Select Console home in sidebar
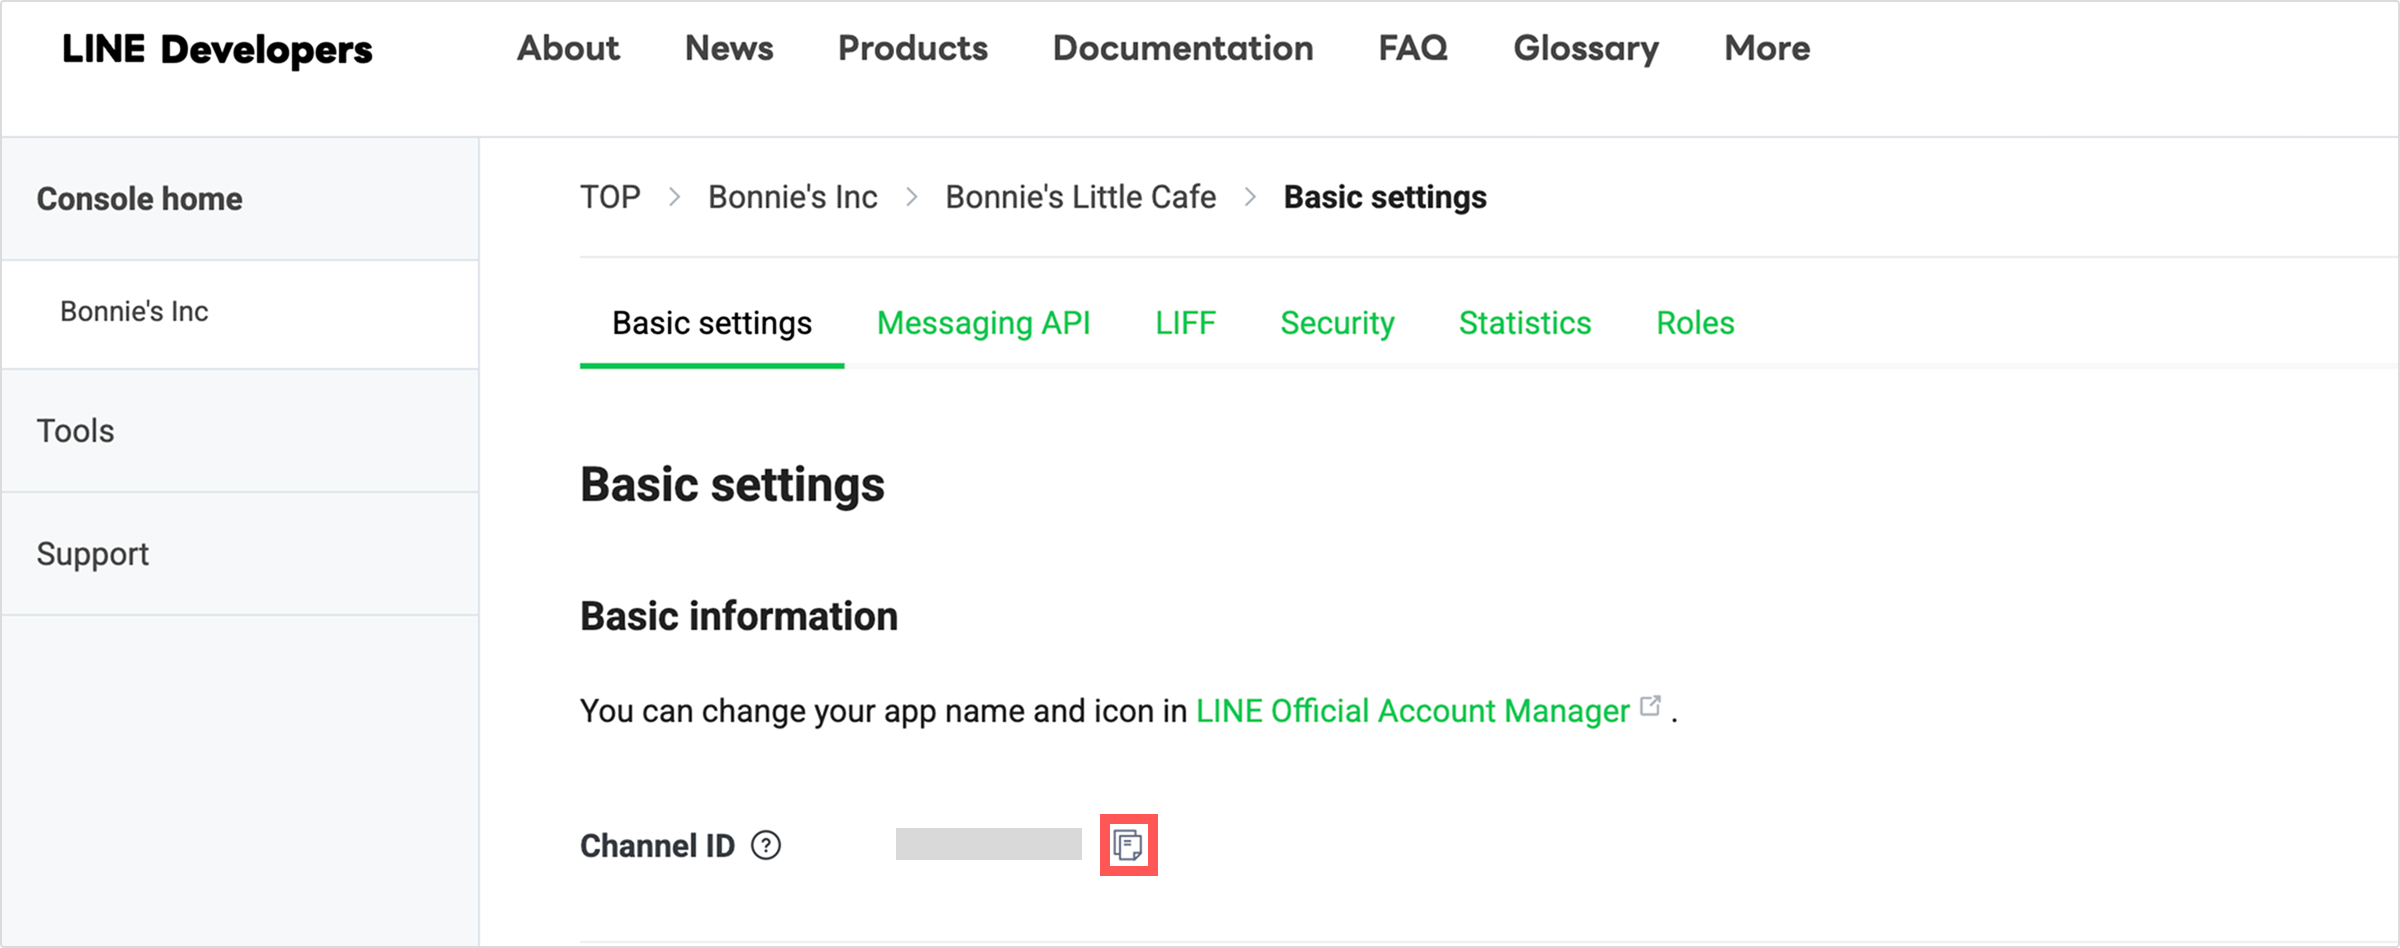Image resolution: width=2400 pixels, height=948 pixels. coord(240,199)
